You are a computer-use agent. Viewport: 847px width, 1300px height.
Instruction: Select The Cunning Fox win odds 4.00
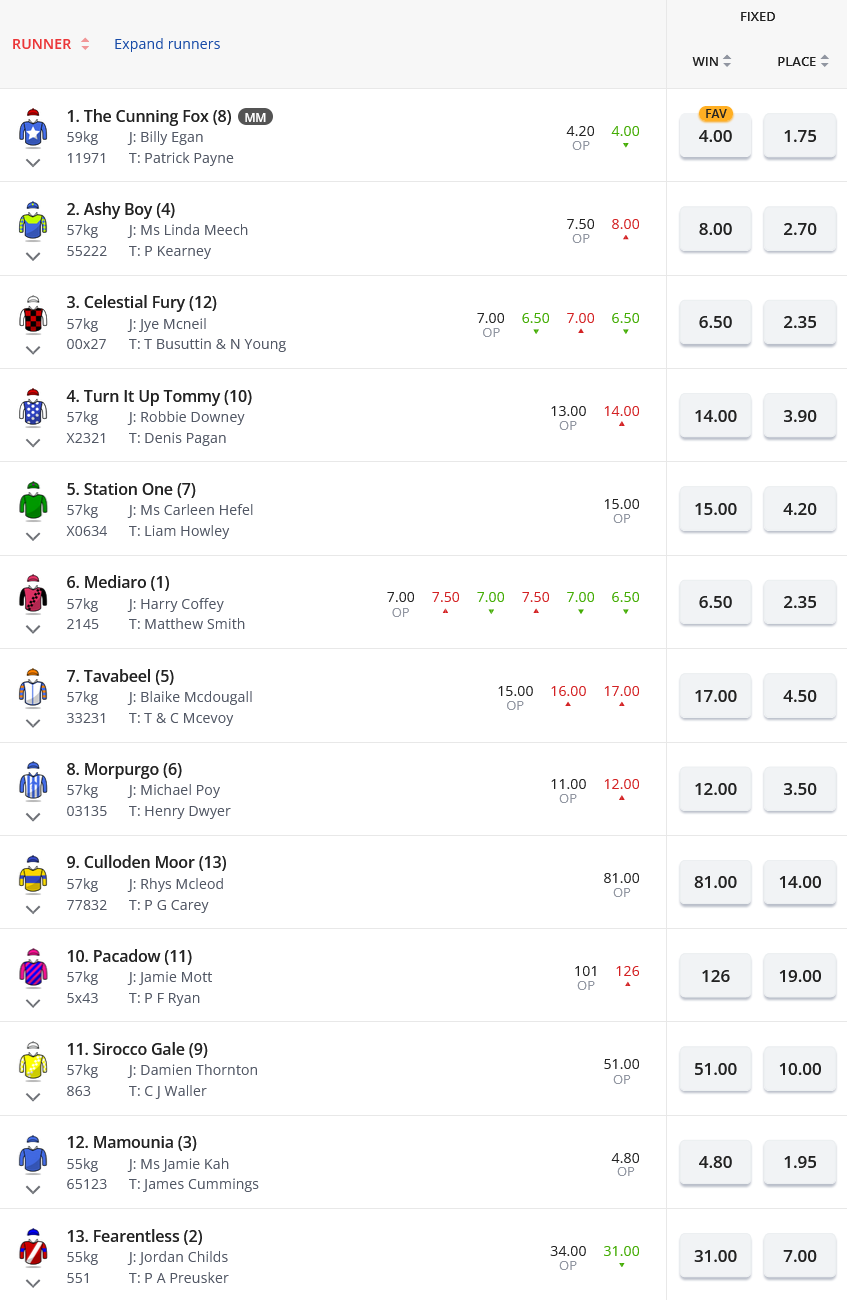coord(715,136)
